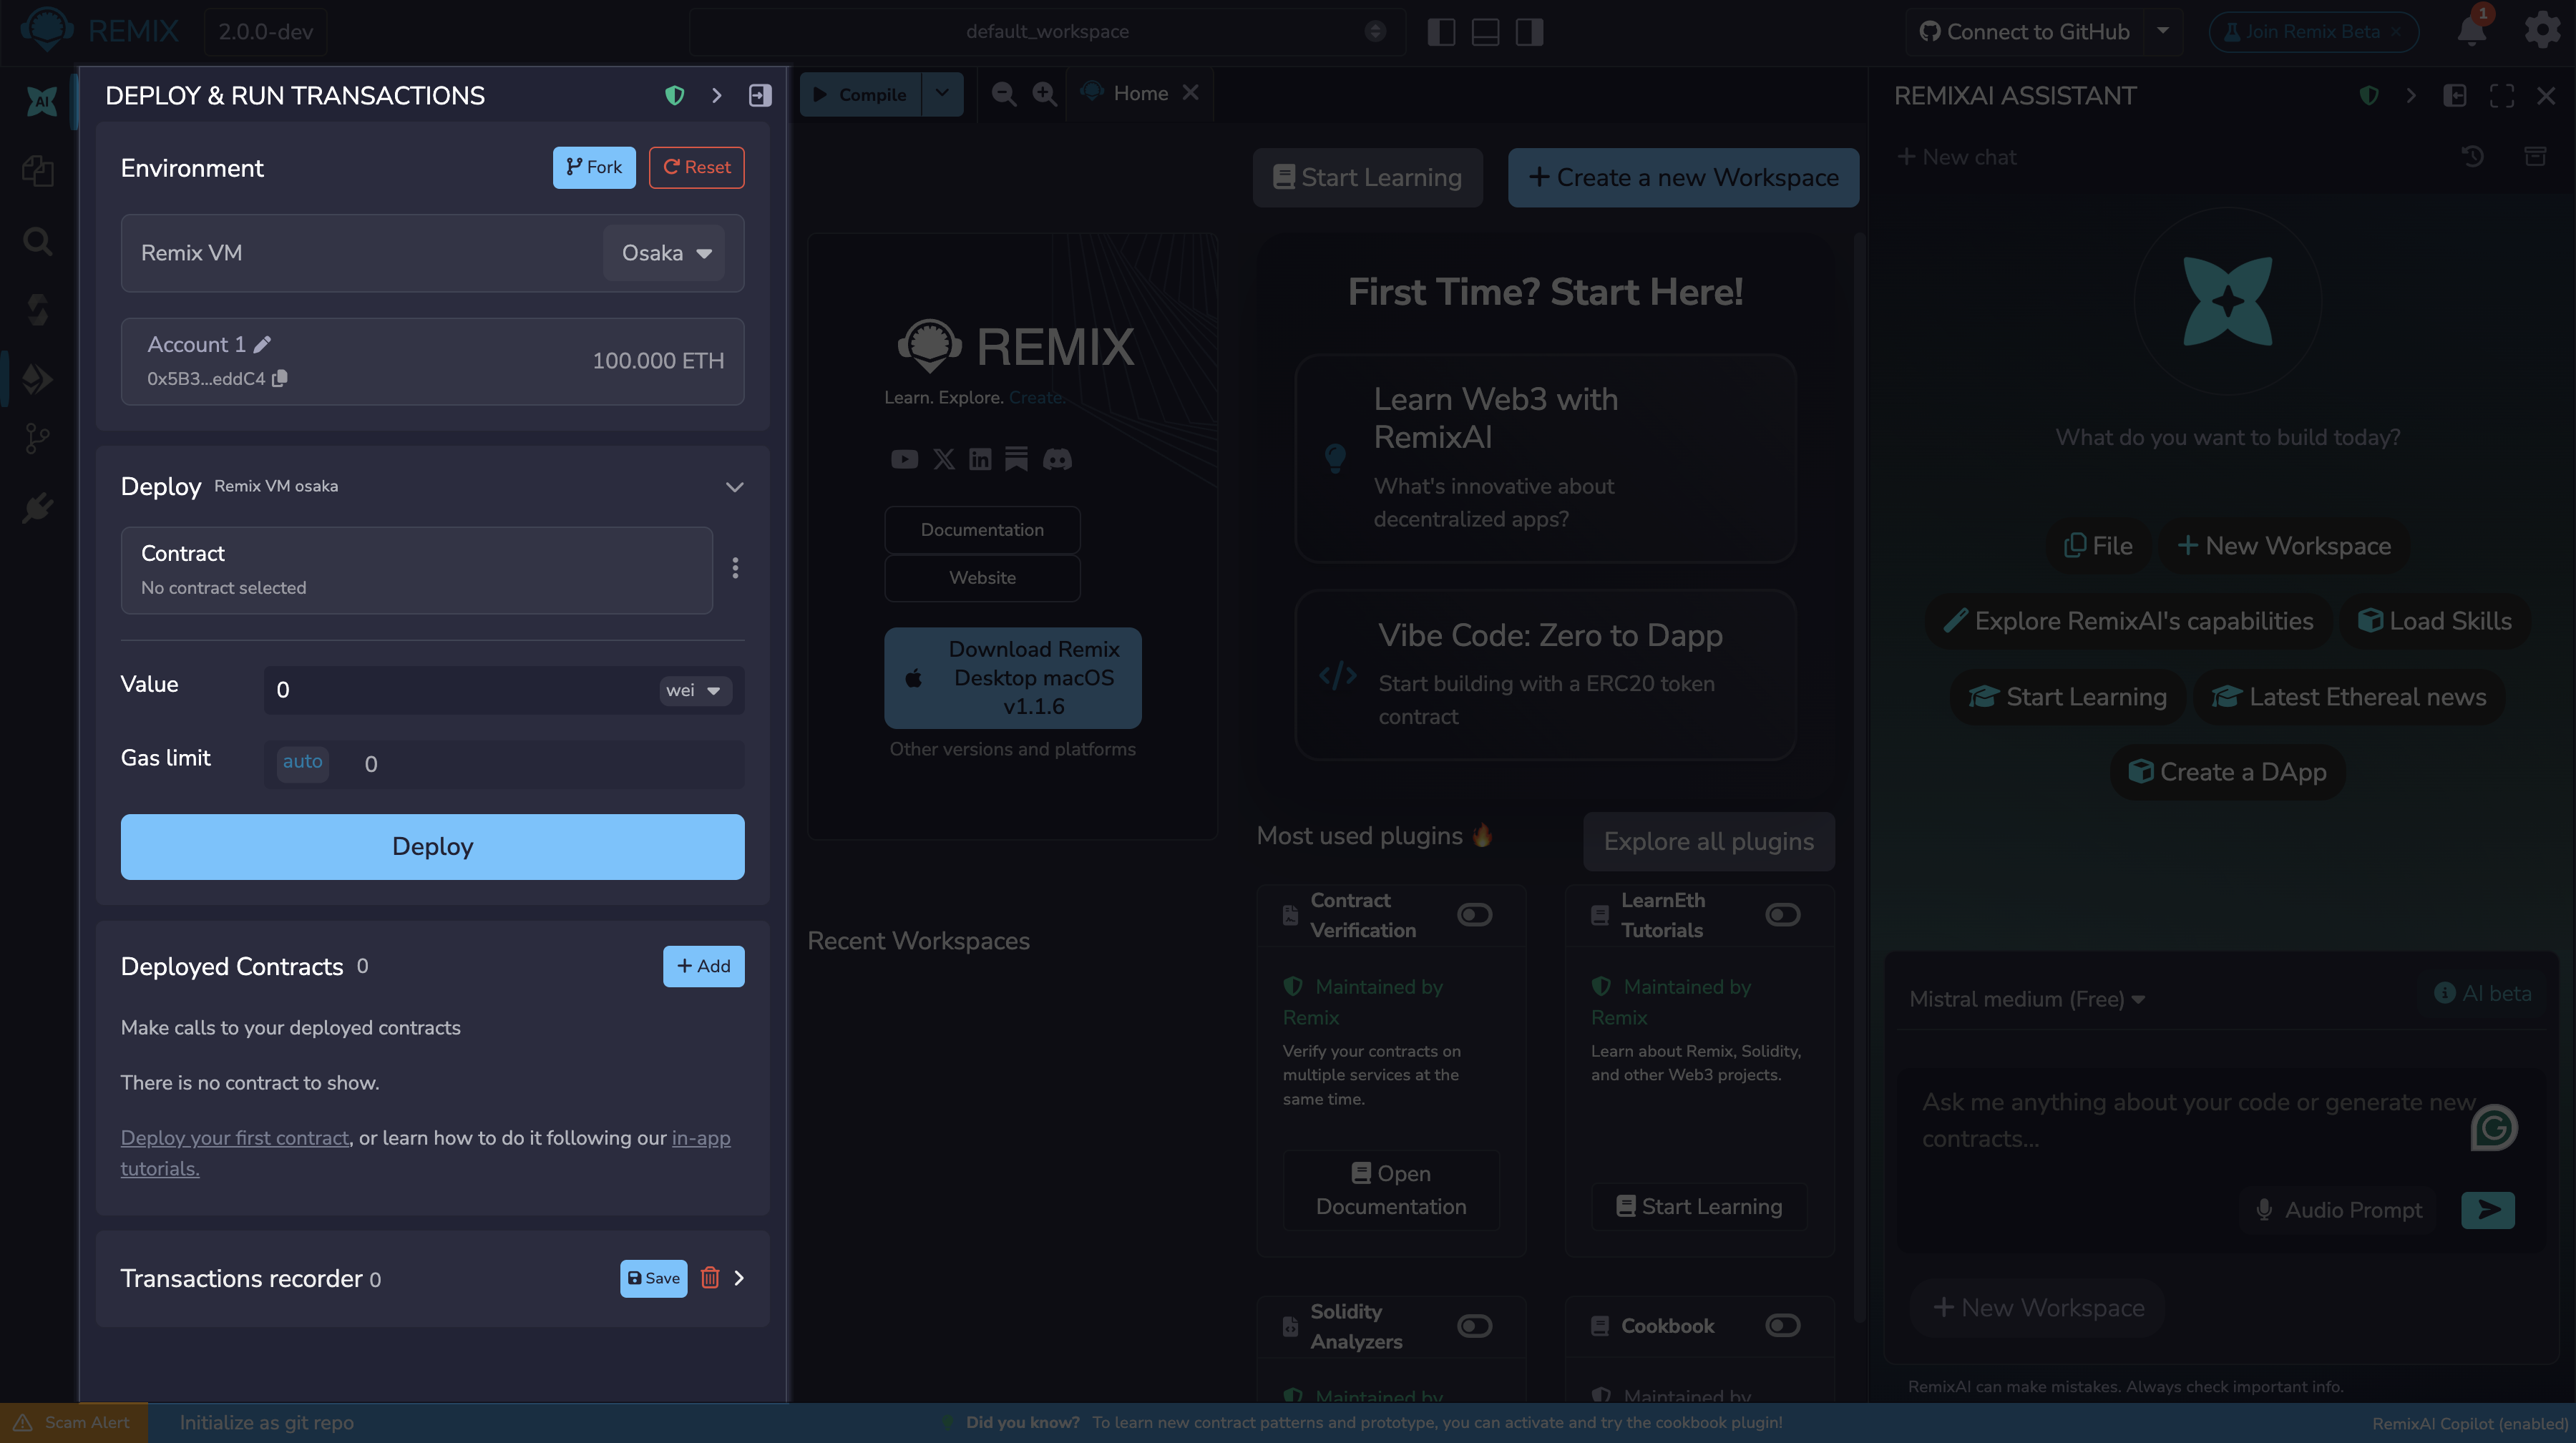
Task: Zoom in the editor
Action: tap(1045, 94)
